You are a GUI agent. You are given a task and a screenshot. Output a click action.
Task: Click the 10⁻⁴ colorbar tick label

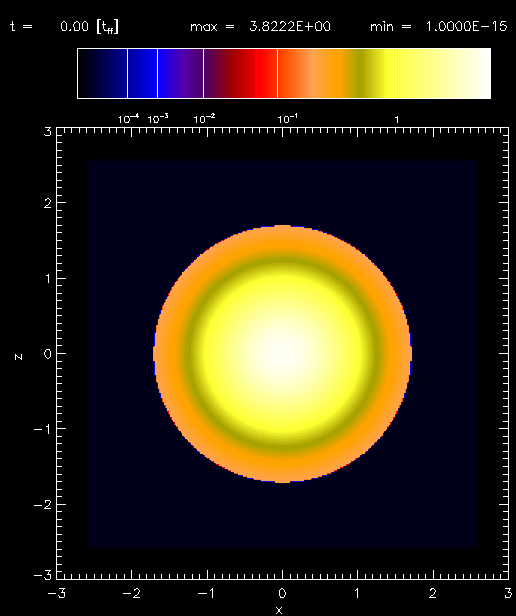pos(129,119)
